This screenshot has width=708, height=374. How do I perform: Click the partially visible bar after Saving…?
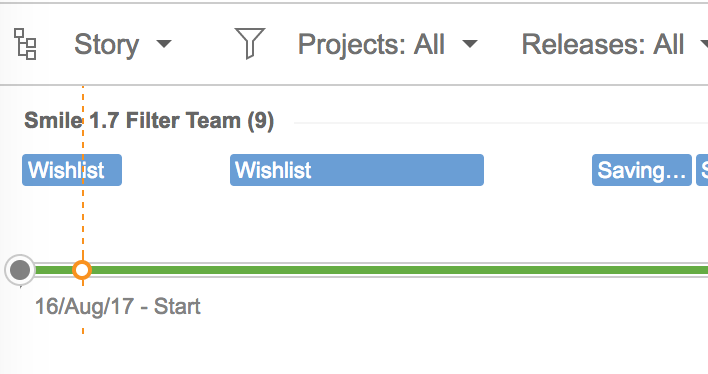coord(702,170)
